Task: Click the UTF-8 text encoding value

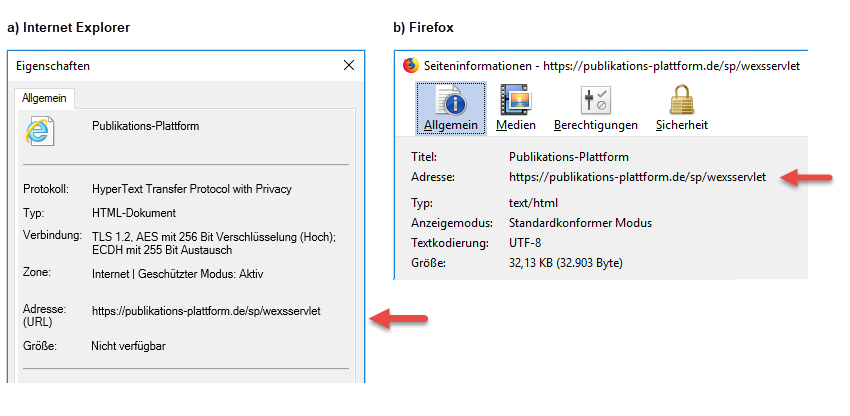Action: (525, 242)
